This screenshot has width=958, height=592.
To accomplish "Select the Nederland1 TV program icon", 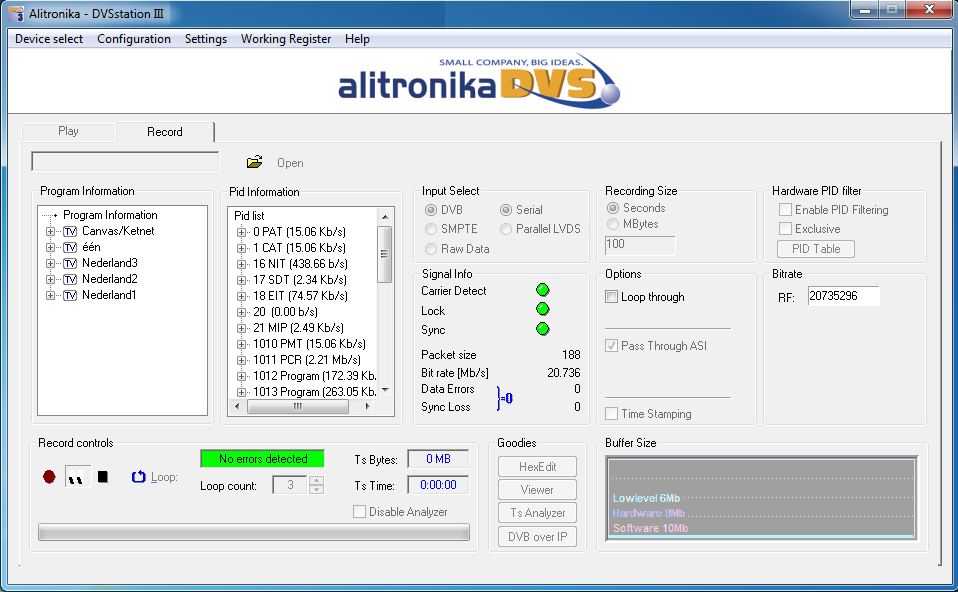I will (x=69, y=295).
